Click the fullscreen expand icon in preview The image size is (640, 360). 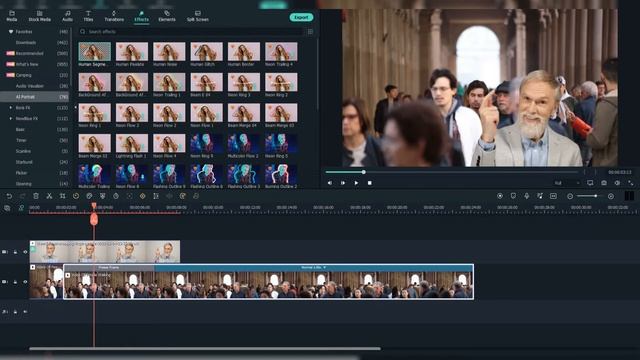click(631, 183)
